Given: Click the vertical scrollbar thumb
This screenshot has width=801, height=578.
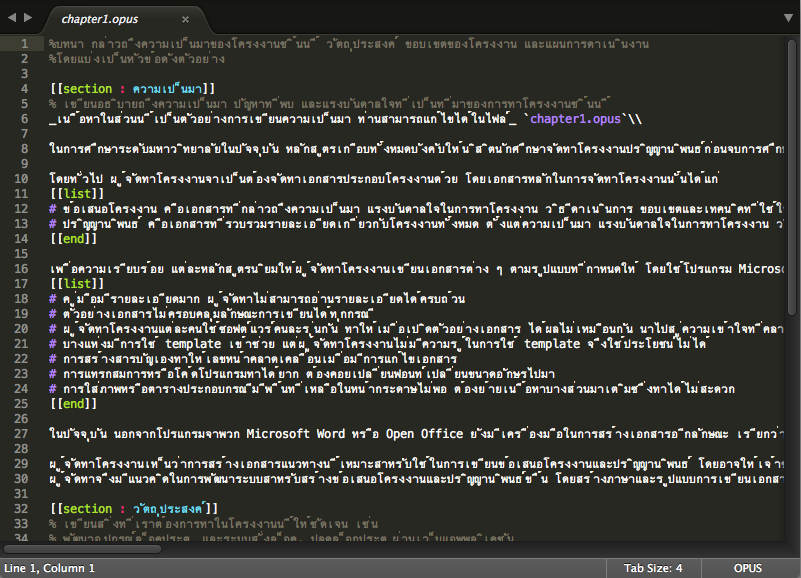Looking at the screenshot, I should click(x=792, y=176).
